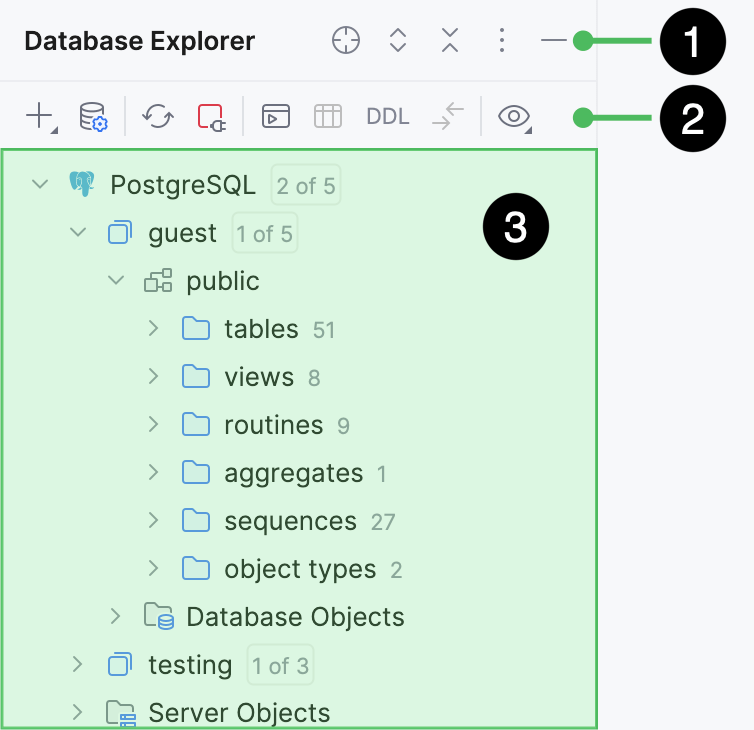
Task: Click the Collapse All icon
Action: (x=450, y=41)
